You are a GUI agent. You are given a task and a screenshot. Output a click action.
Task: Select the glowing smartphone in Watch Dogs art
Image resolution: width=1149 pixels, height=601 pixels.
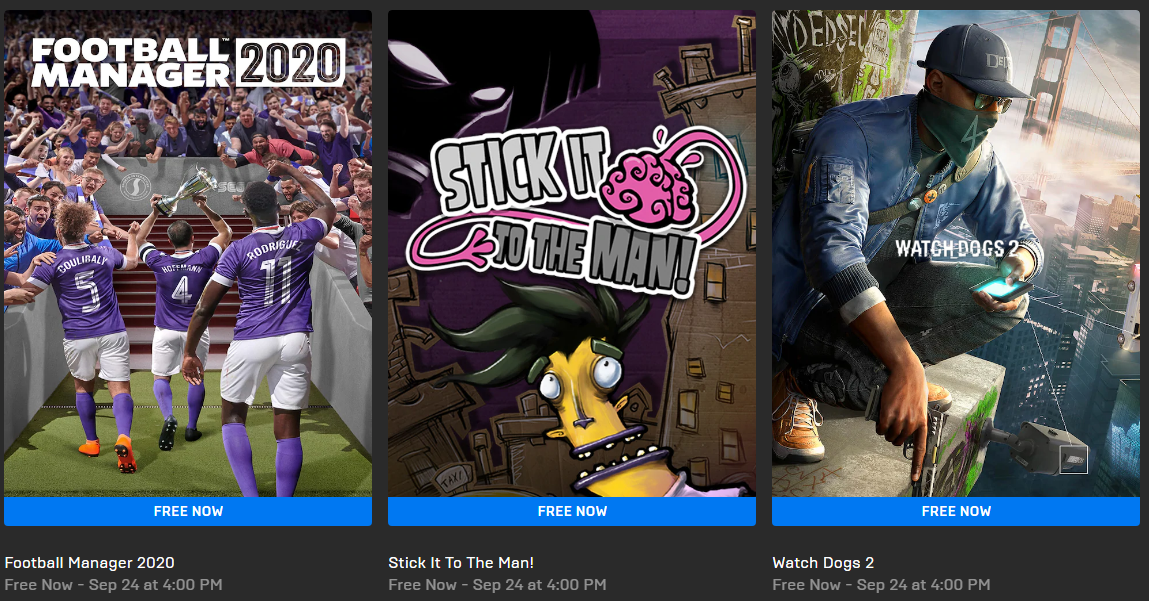(x=1002, y=288)
